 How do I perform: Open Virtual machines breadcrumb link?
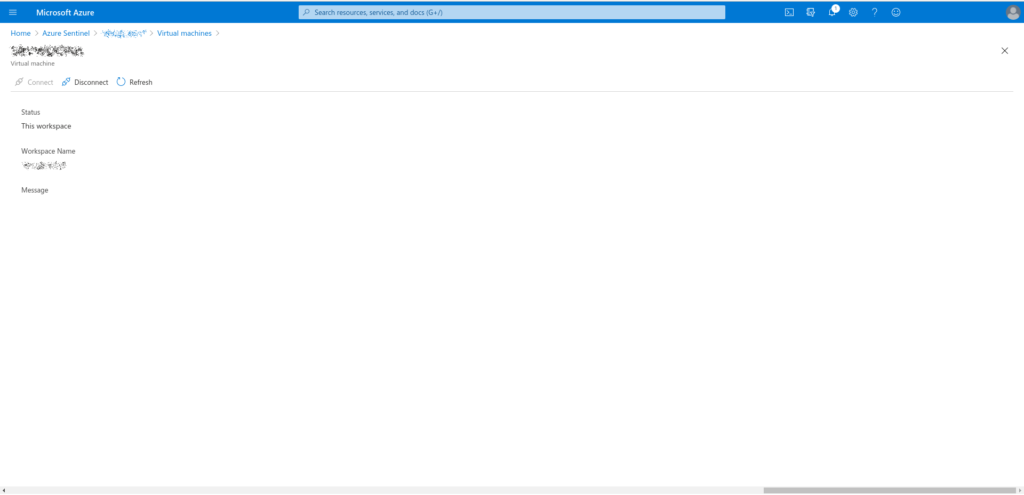point(184,33)
